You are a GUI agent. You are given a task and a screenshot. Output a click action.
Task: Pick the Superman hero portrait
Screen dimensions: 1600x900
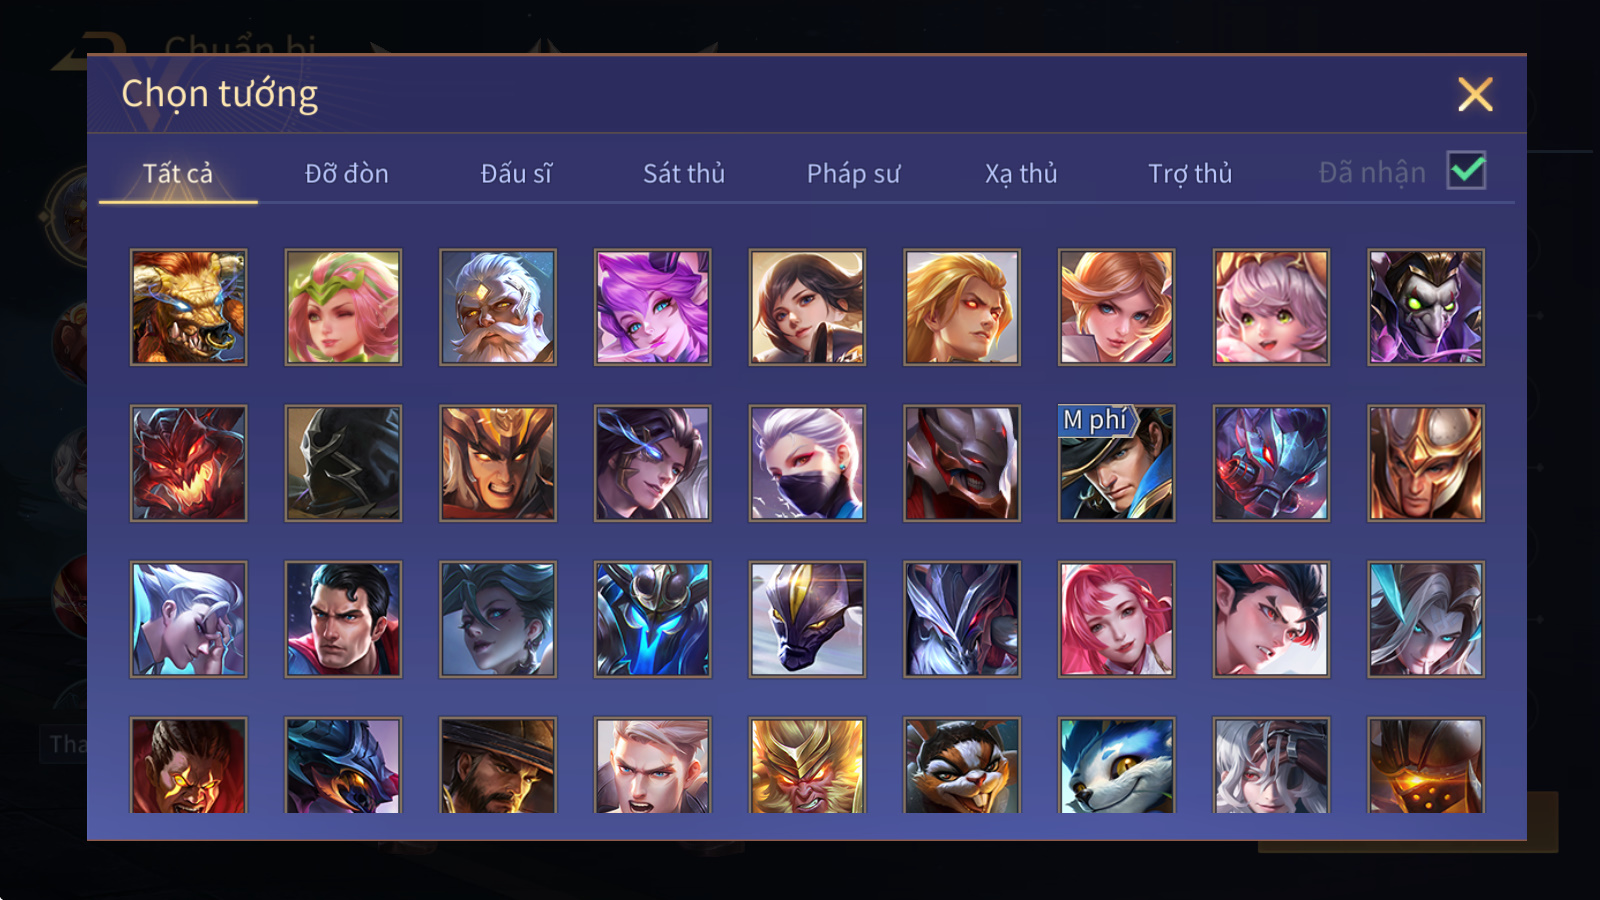(x=343, y=619)
